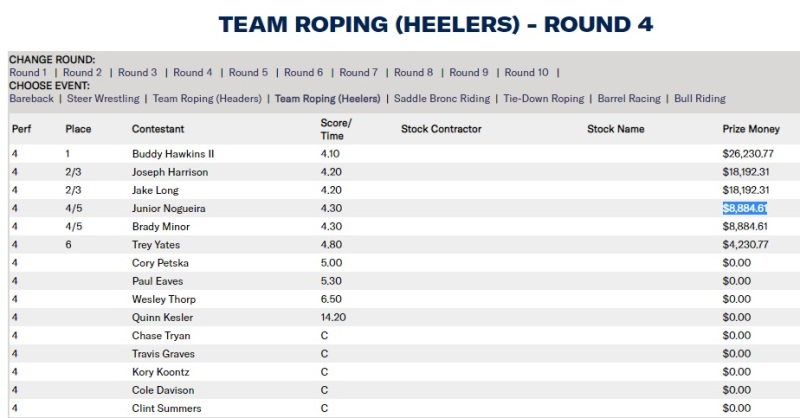Show Round 9 results
This screenshot has height=418, width=800.
click(469, 73)
